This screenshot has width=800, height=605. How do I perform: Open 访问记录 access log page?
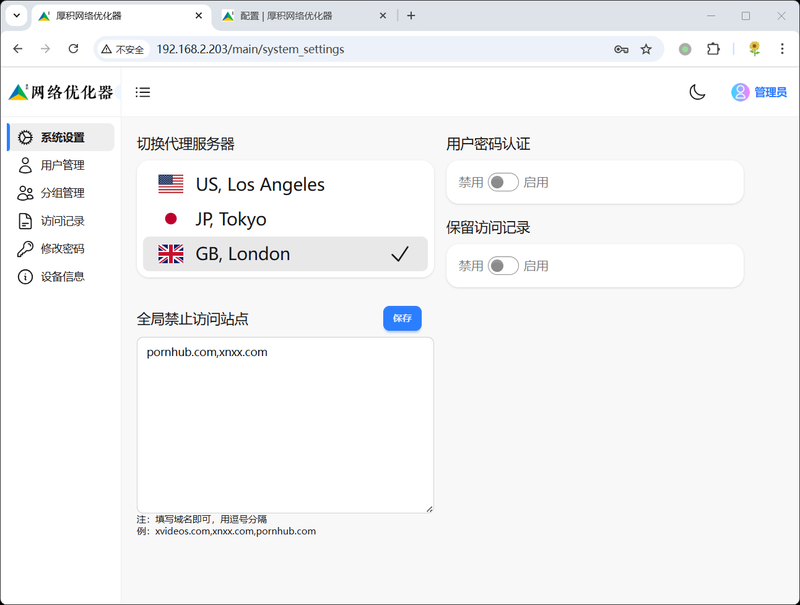click(x=61, y=221)
